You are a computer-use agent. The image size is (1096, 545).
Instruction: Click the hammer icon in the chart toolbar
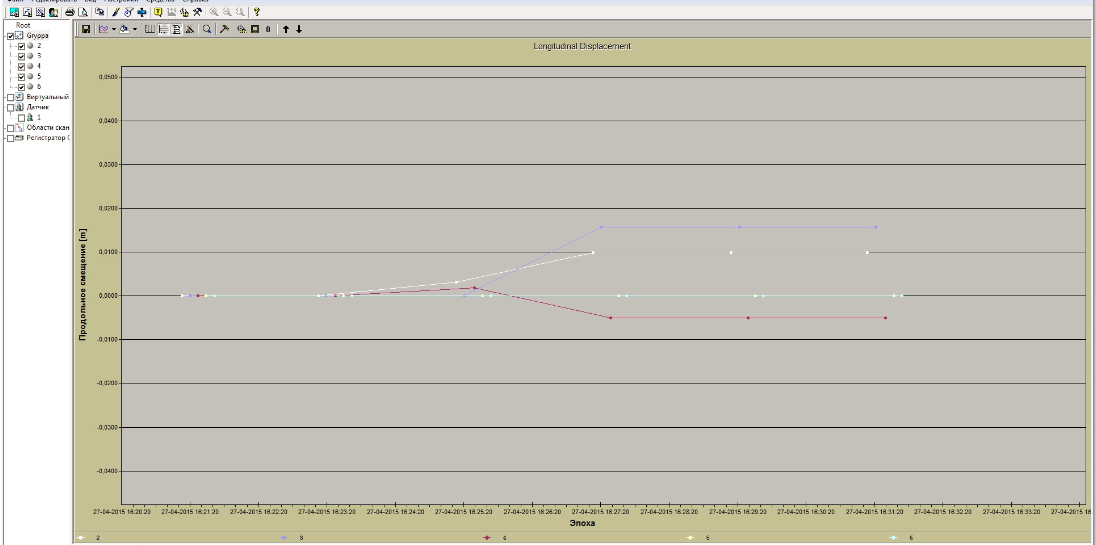click(224, 29)
